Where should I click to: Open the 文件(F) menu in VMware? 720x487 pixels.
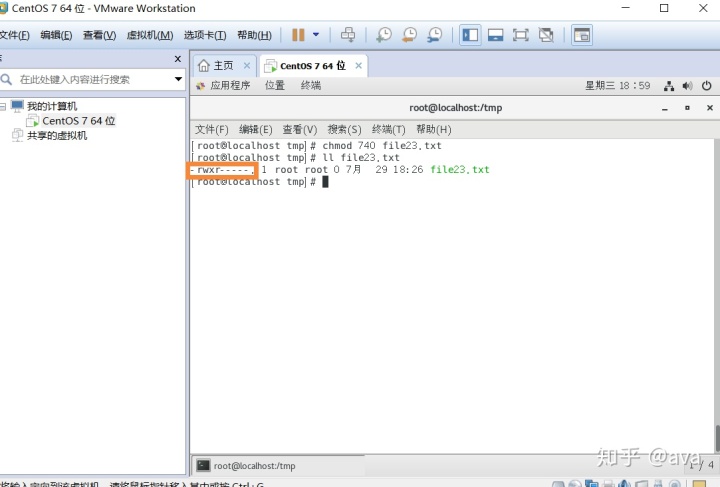coord(14,35)
